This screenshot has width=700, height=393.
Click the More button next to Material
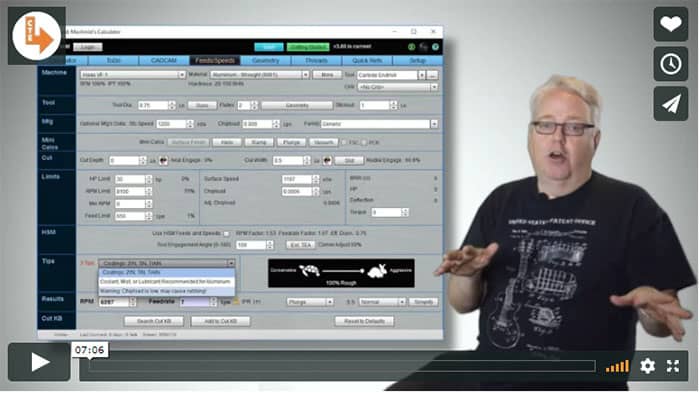click(x=327, y=75)
